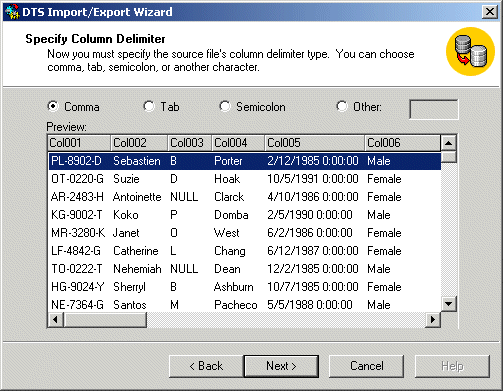Click the name Sherryl
This screenshot has height=391, width=503.
pos(129,287)
